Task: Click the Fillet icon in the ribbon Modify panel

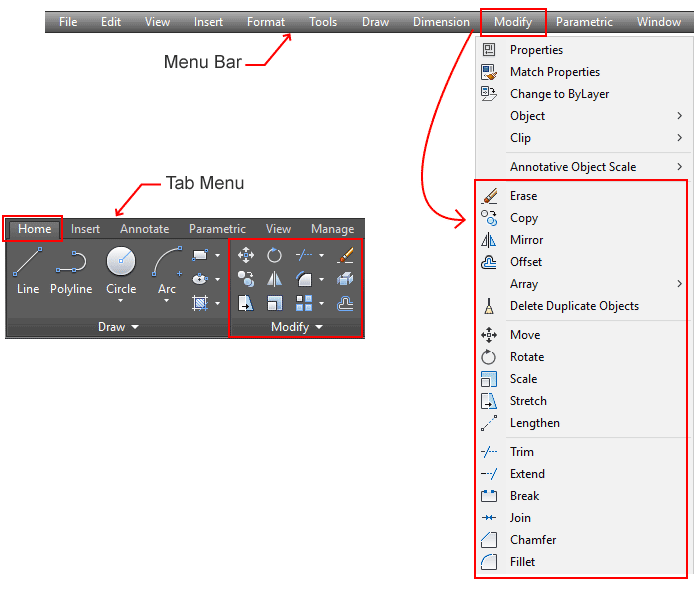Action: coord(304,279)
